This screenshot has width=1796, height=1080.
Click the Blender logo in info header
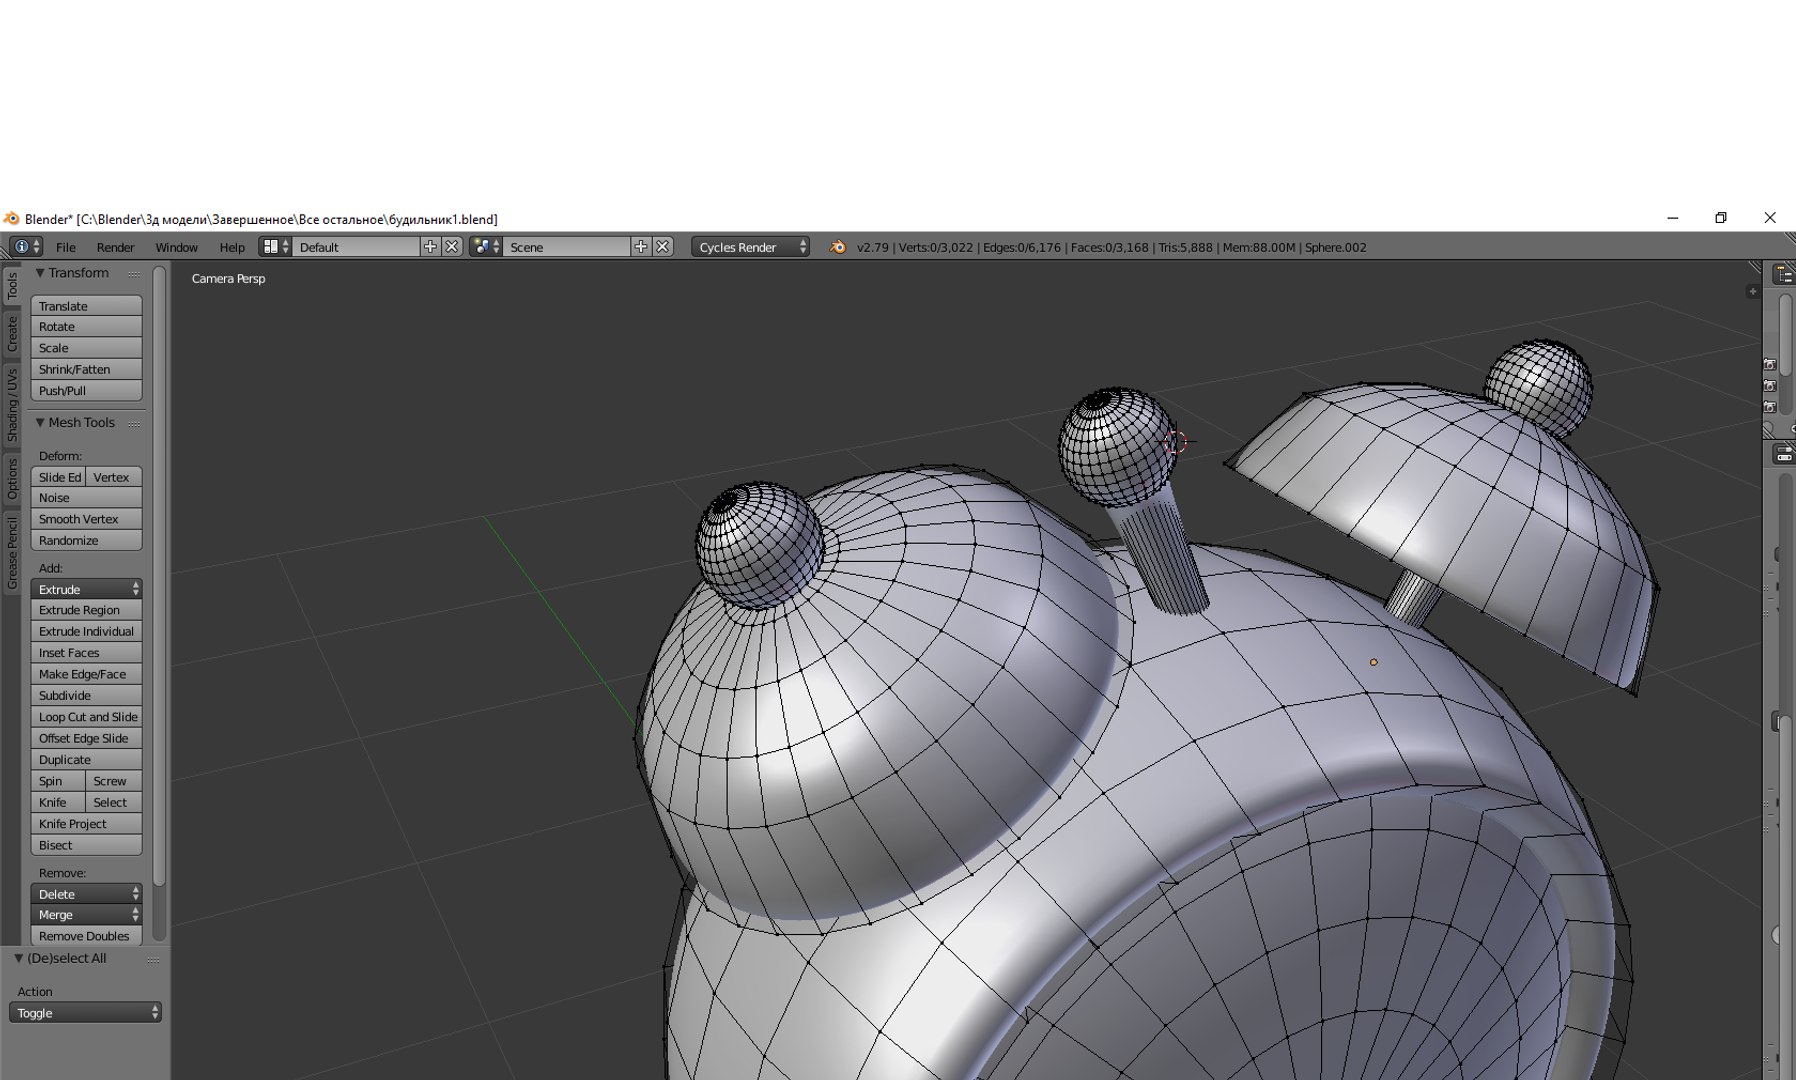838,247
